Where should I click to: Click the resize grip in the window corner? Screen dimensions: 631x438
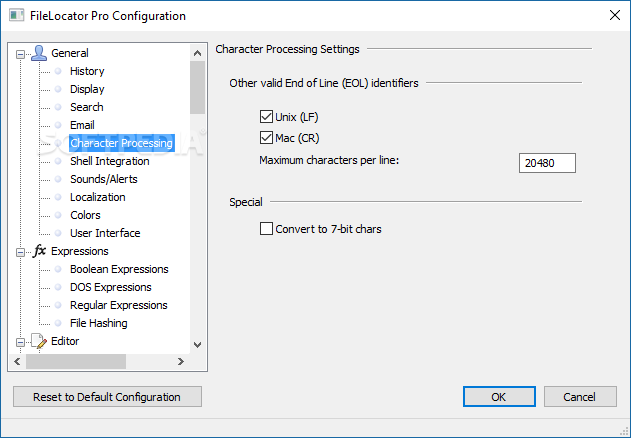tap(625, 432)
